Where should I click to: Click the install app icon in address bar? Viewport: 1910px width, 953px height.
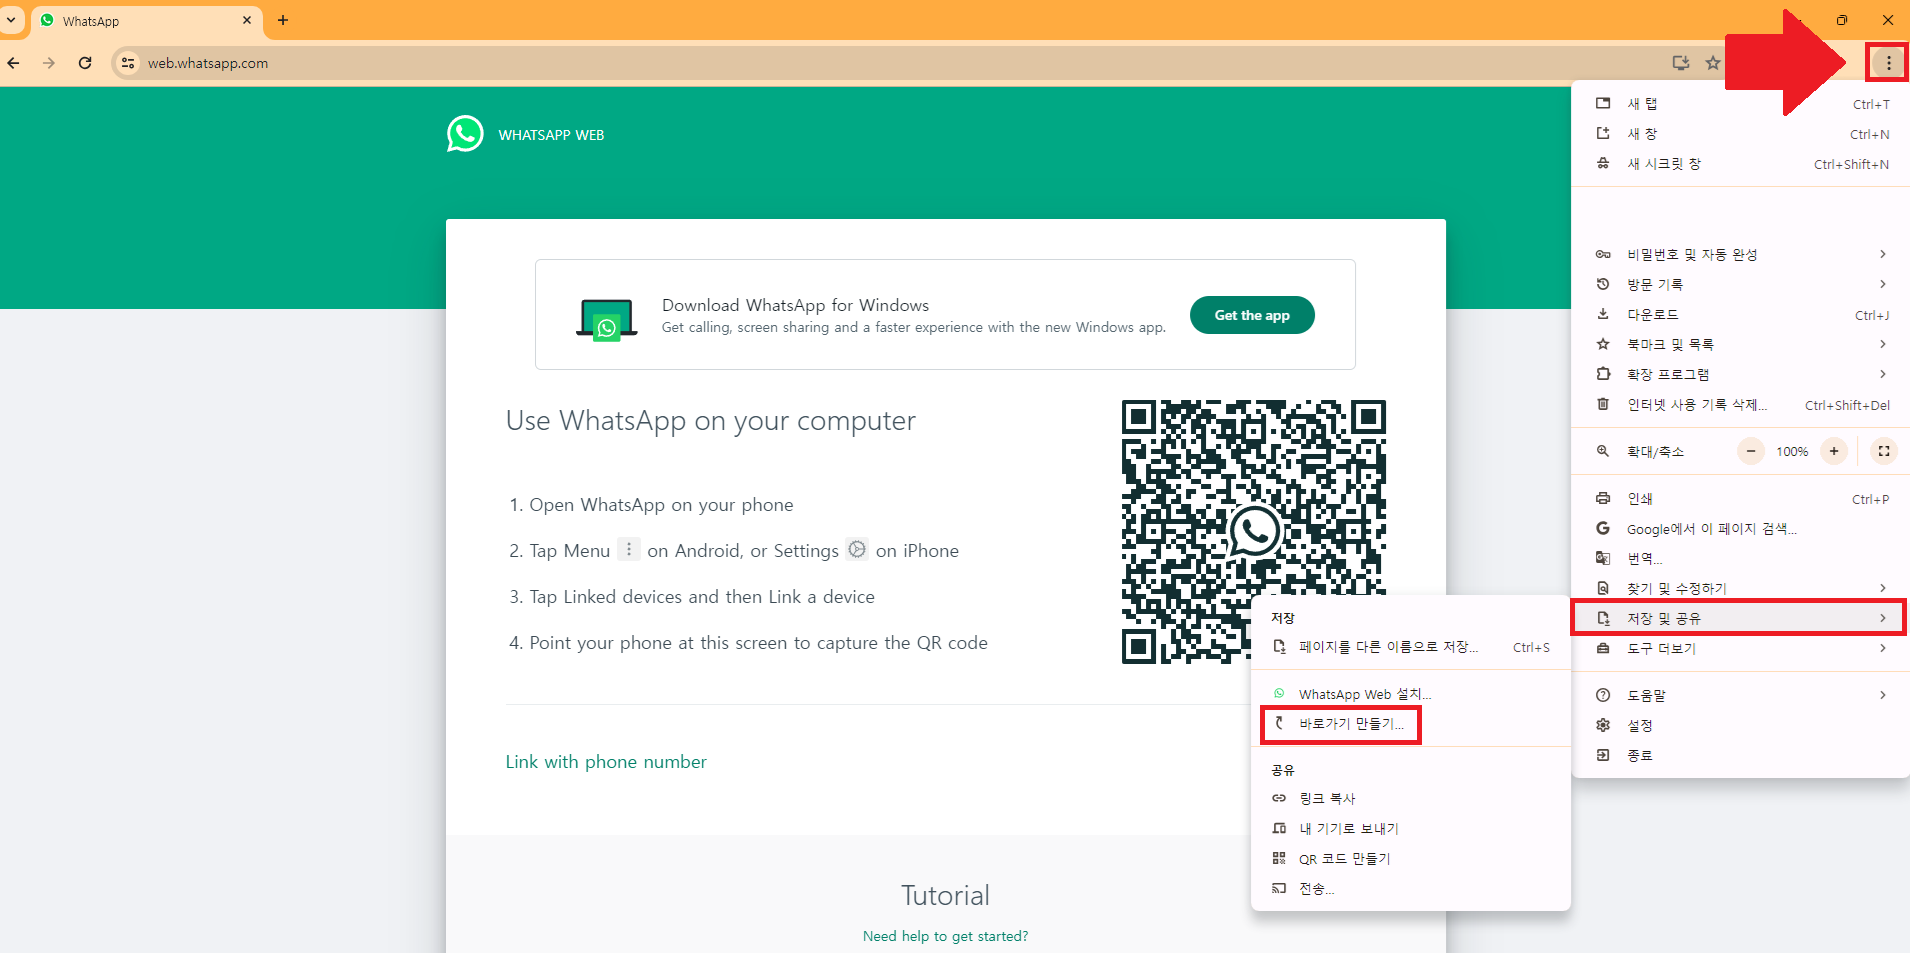pos(1681,63)
